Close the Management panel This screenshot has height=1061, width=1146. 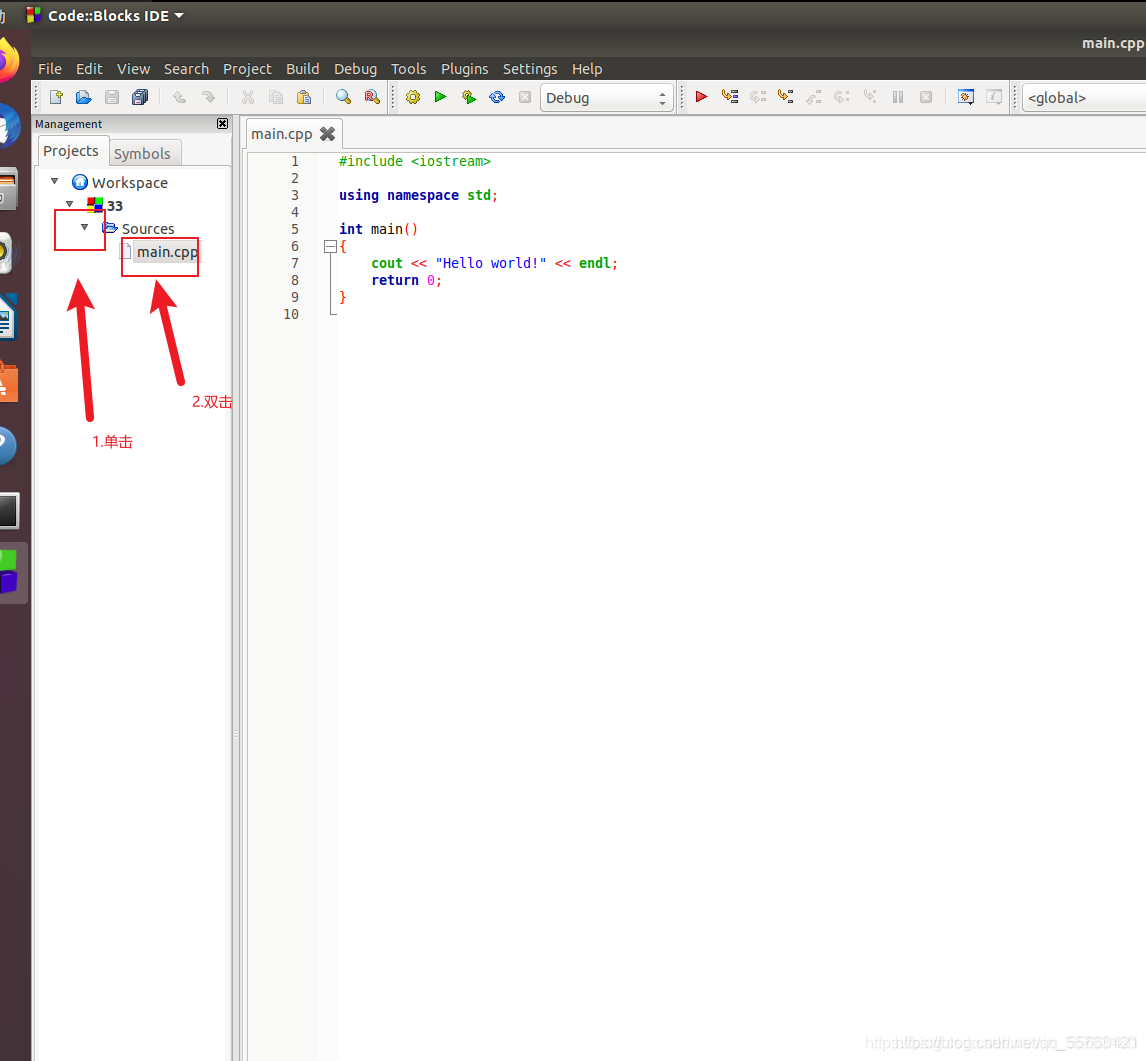[223, 124]
